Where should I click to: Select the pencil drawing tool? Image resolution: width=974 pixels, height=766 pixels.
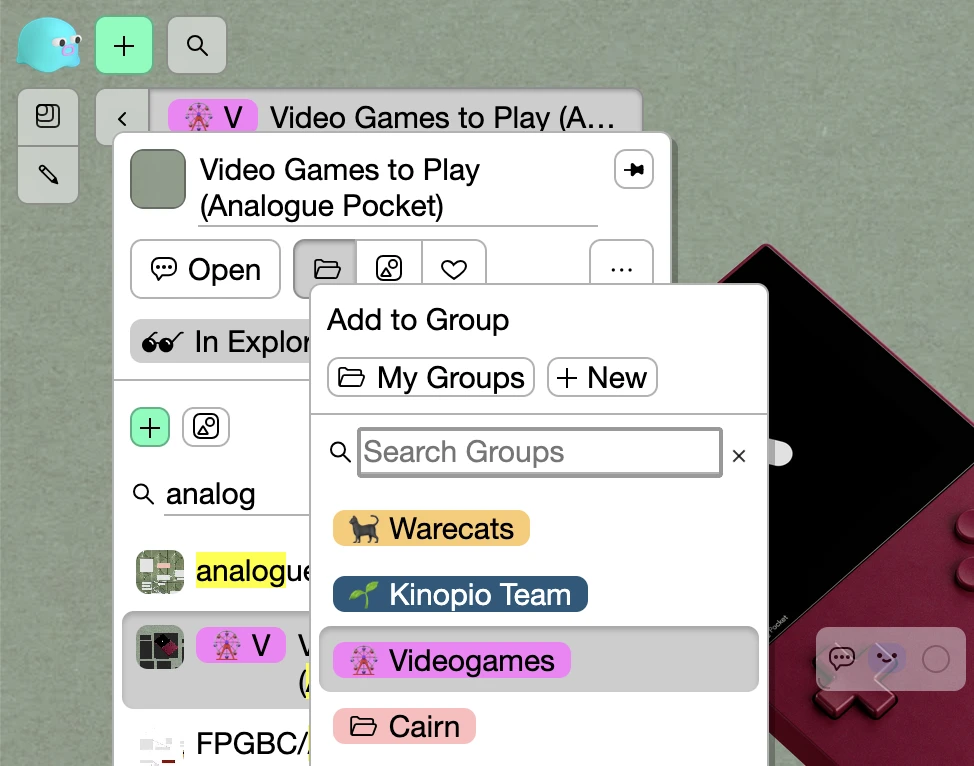(x=48, y=175)
